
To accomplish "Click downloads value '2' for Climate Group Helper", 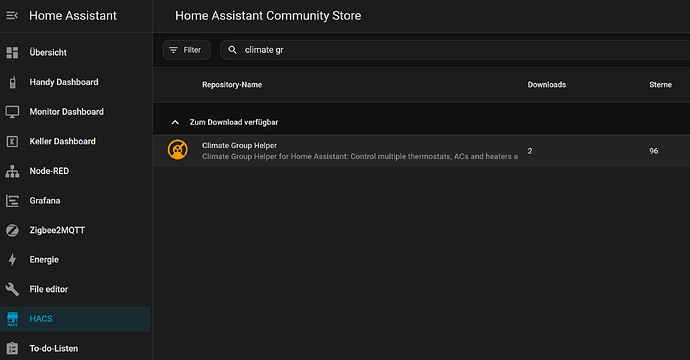I will [530, 151].
